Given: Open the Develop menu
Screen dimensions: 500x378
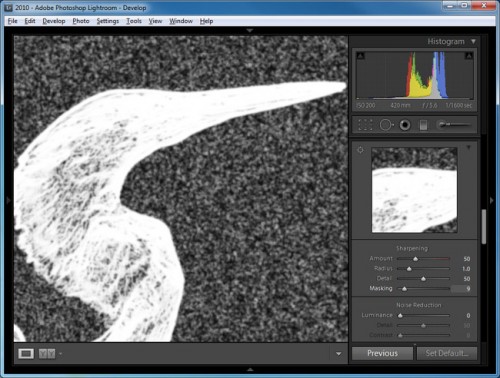Looking at the screenshot, I should click(x=54, y=21).
